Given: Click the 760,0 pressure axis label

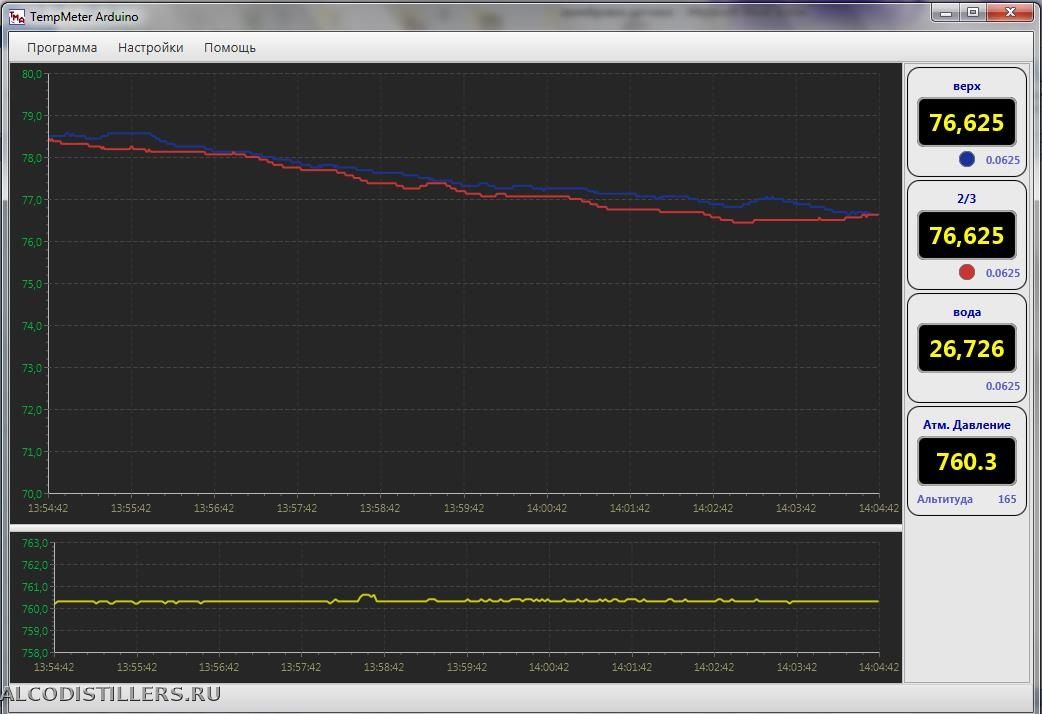Looking at the screenshot, I should [35, 609].
